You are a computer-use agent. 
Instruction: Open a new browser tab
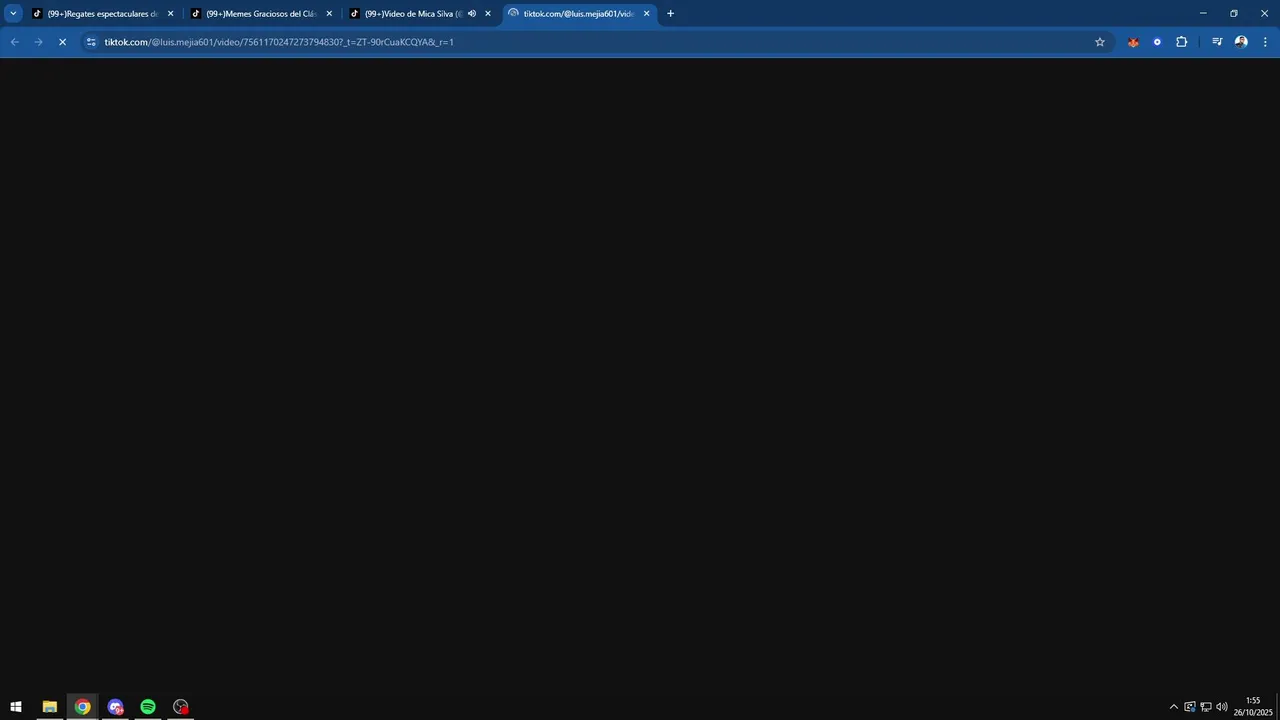click(670, 14)
